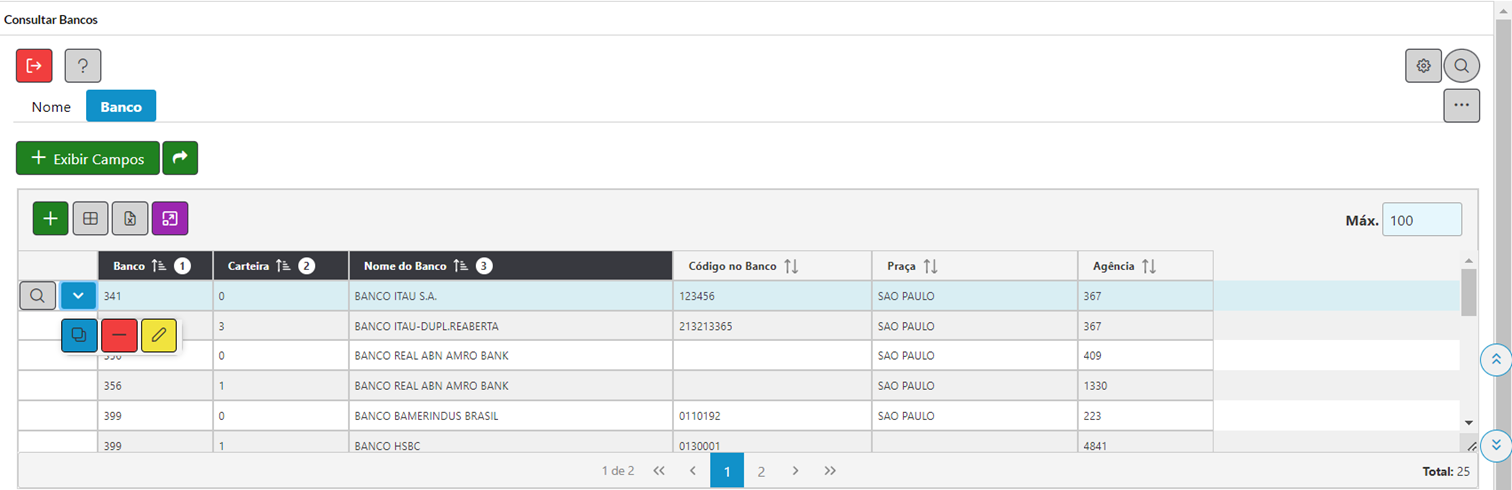Open settings using the gear icon
This screenshot has width=1512, height=490.
pyautogui.click(x=1423, y=66)
